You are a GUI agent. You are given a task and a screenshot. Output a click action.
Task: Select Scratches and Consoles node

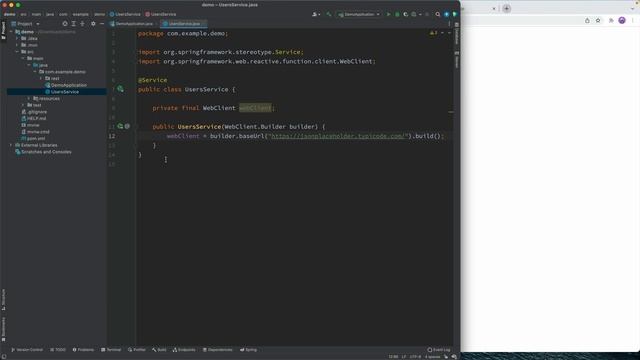coord(46,152)
